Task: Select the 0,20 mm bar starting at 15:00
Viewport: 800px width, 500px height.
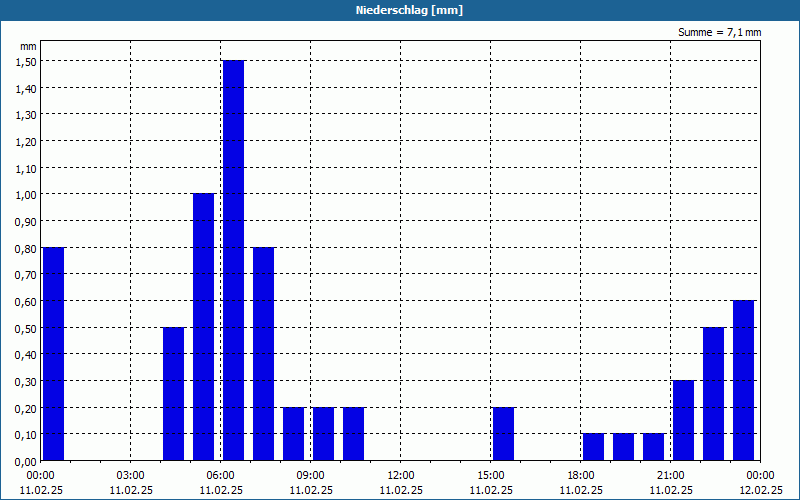Action: point(504,434)
